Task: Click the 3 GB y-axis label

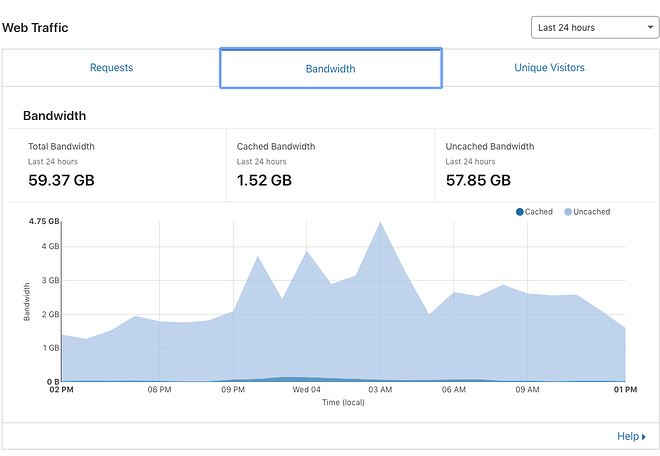Action: coord(50,280)
